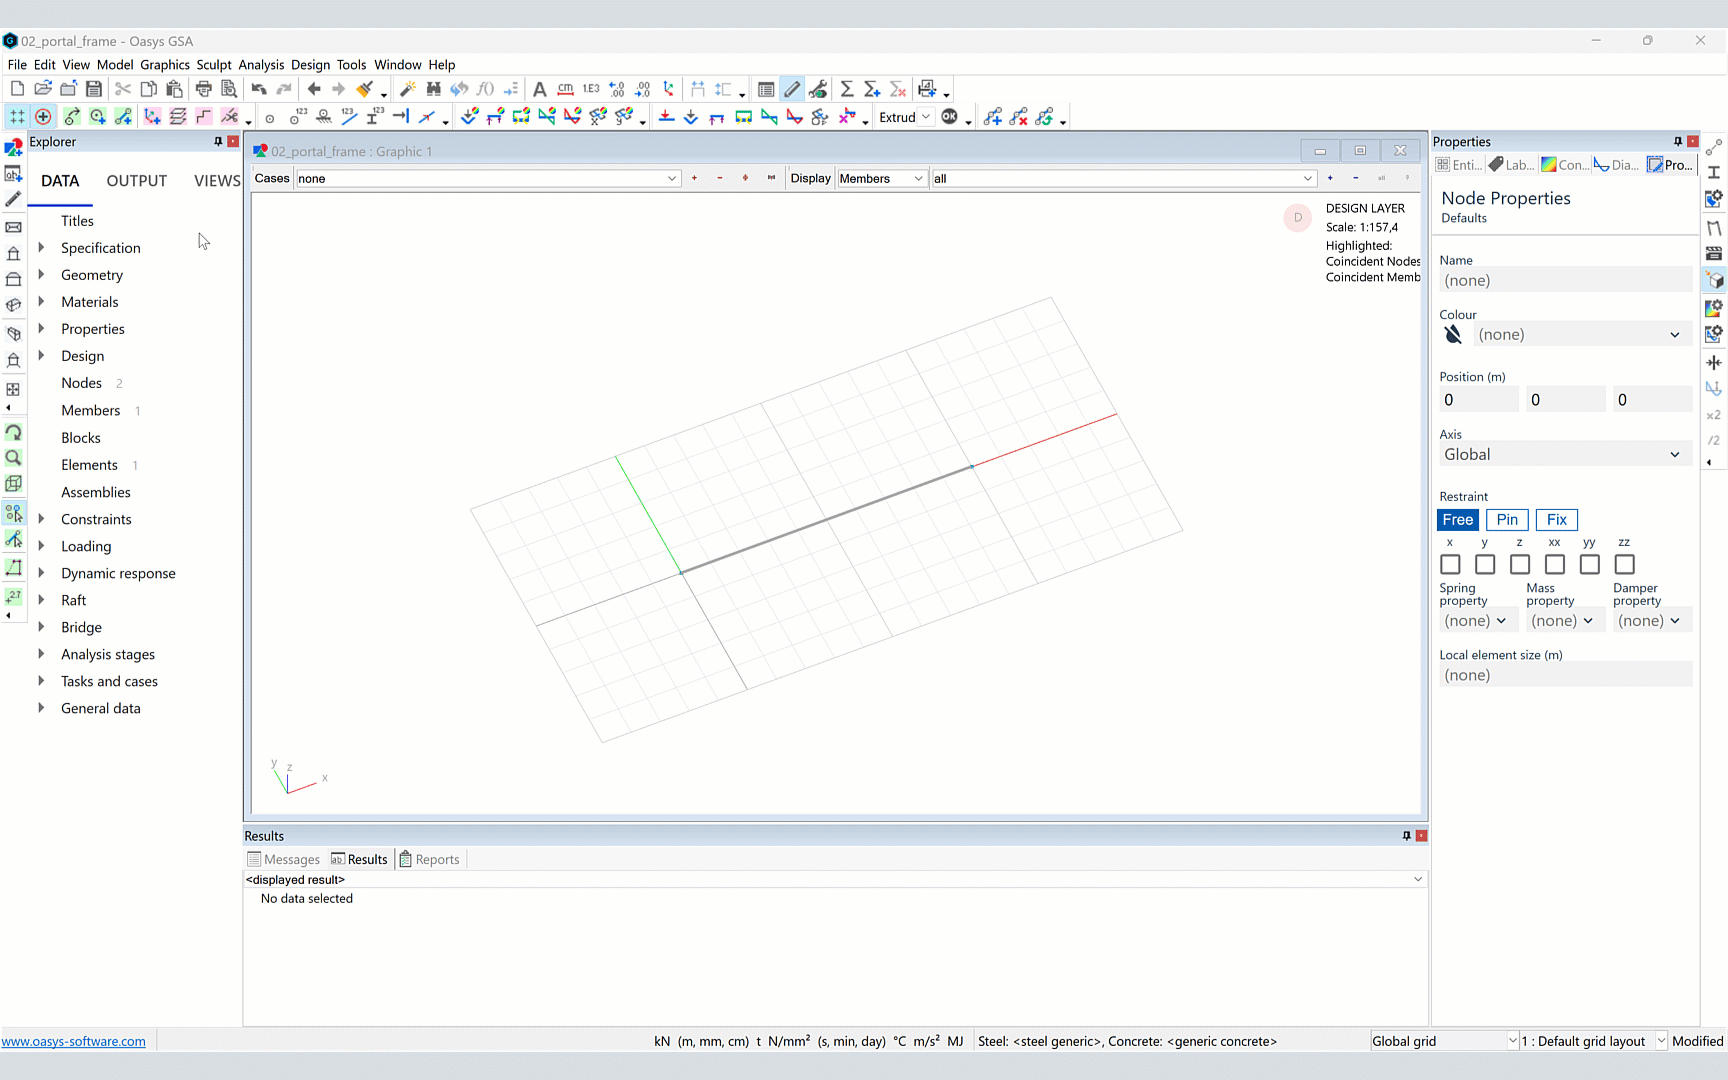Open the www.oasys-software.com link
1728x1080 pixels.
74,1041
